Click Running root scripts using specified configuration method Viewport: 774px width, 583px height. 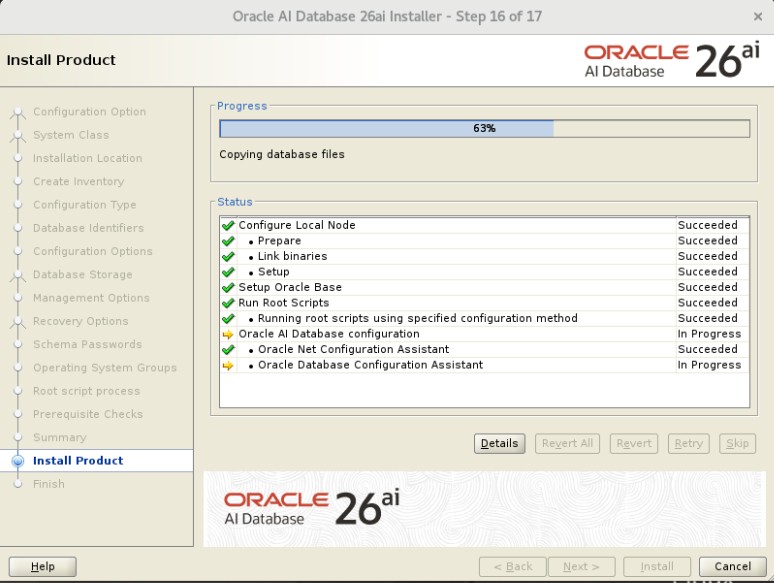coord(418,318)
